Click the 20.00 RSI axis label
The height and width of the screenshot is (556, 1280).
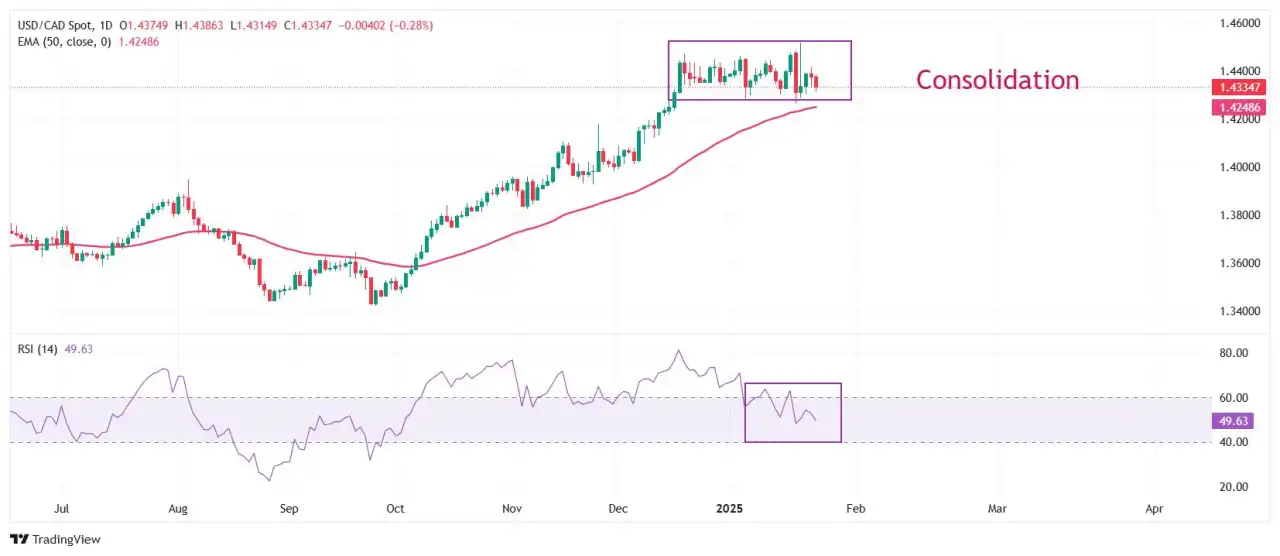click(x=1233, y=487)
